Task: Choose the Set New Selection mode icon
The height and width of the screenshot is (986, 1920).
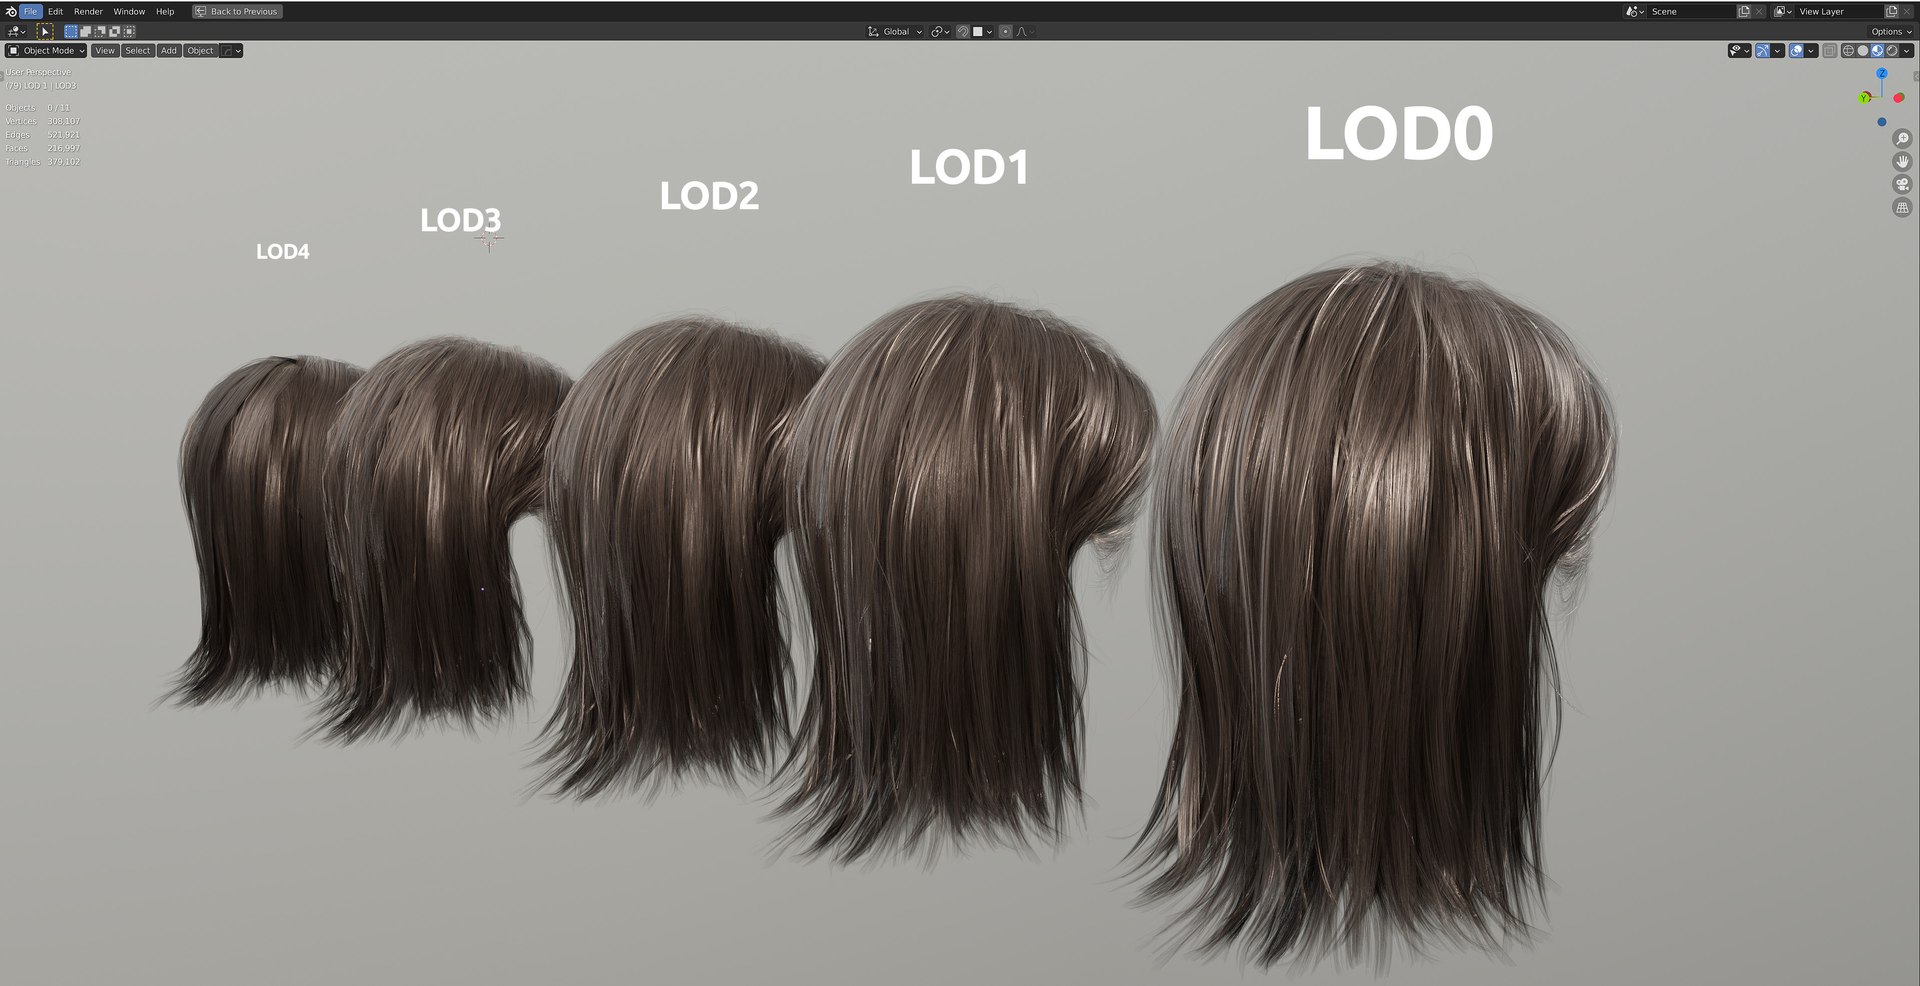Action: pos(71,31)
